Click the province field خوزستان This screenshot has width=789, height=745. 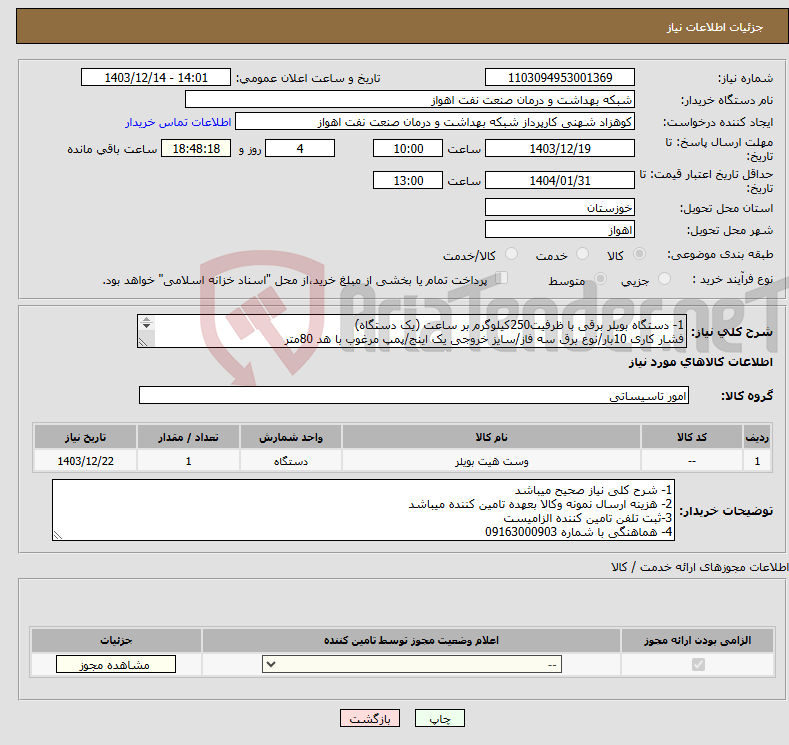click(x=560, y=207)
